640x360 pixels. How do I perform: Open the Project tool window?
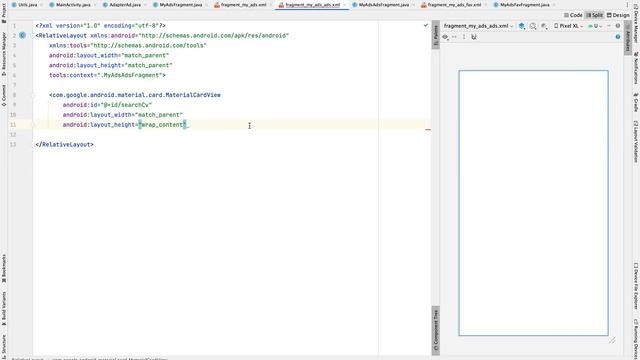tap(4, 12)
